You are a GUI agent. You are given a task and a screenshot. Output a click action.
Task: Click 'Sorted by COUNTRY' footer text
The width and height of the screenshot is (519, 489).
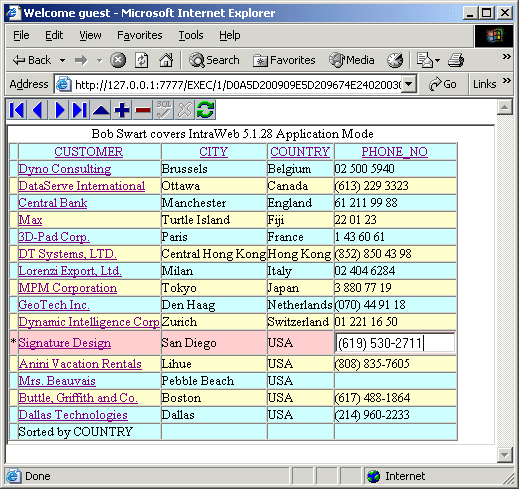tap(76, 432)
